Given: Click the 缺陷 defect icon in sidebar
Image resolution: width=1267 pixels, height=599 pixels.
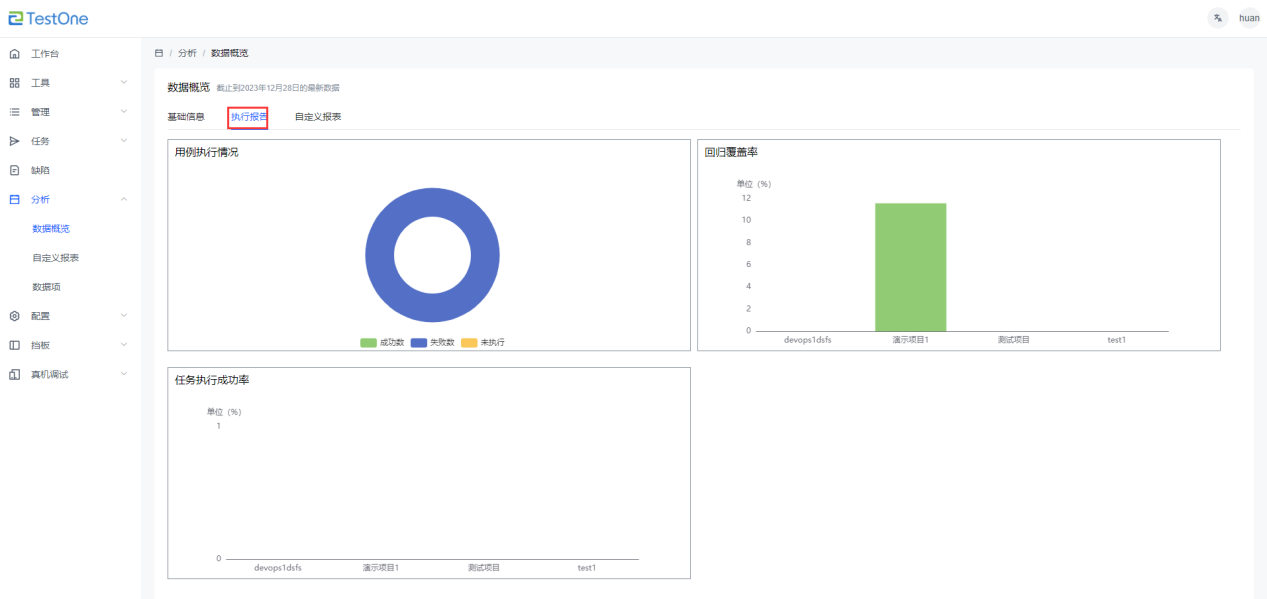Looking at the screenshot, I should click(x=14, y=171).
